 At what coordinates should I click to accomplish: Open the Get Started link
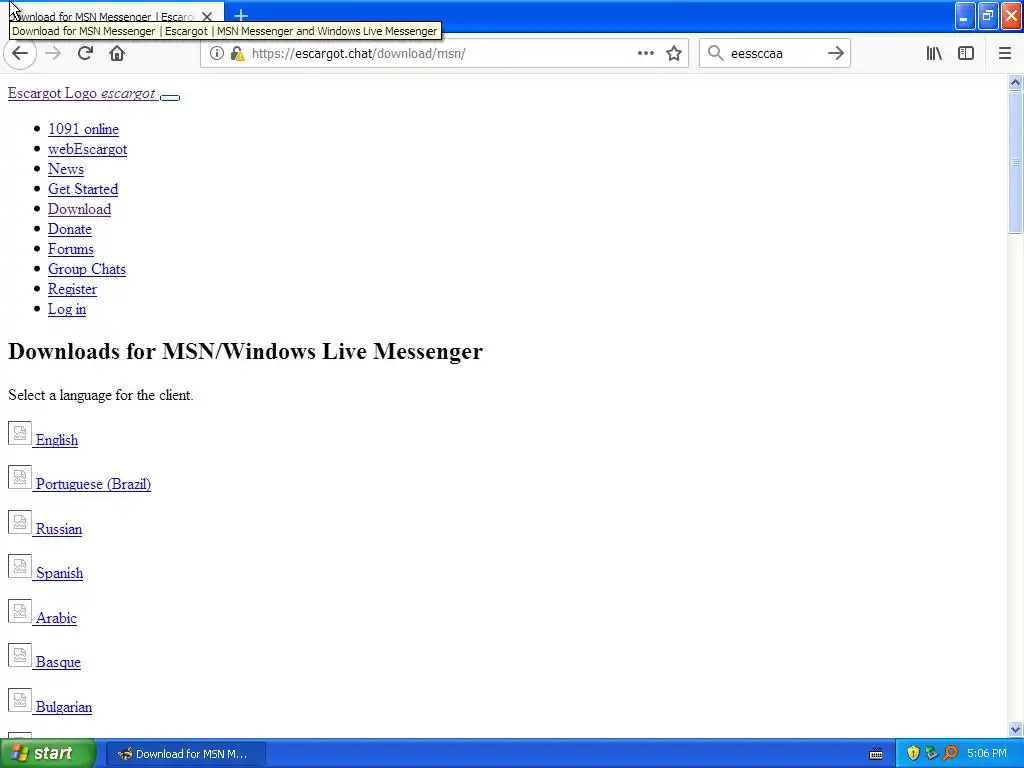[x=83, y=189]
